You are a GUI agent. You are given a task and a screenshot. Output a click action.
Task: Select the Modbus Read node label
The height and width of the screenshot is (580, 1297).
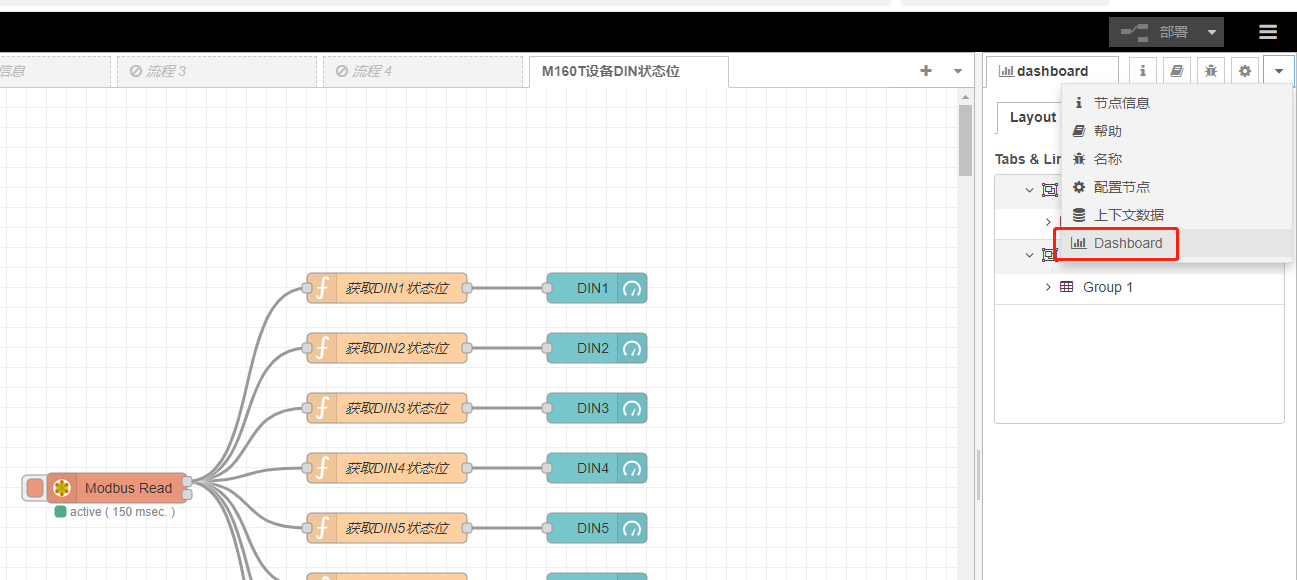(x=129, y=488)
